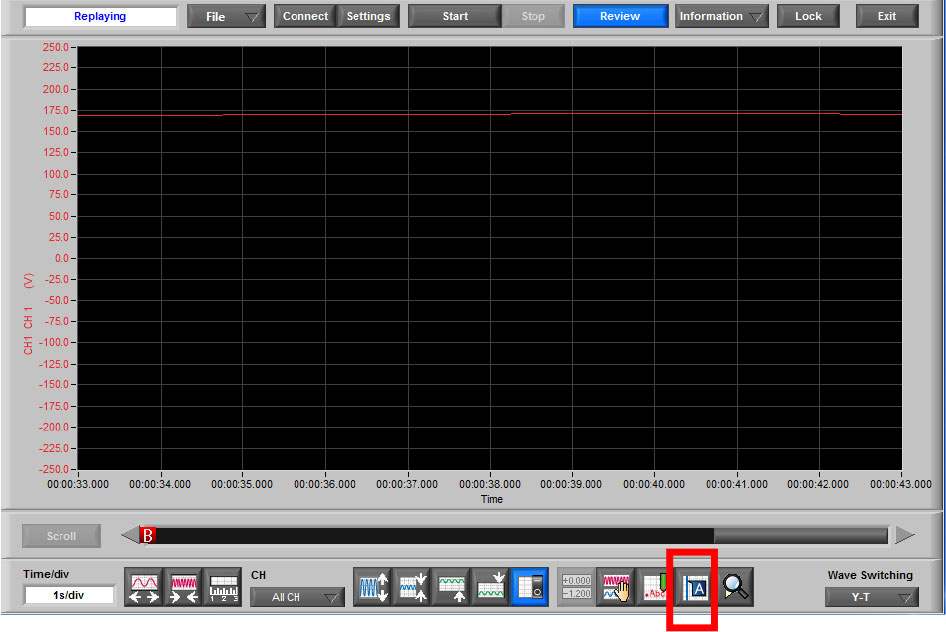The height and width of the screenshot is (632, 946).
Task: Click the Lock button
Action: coord(808,17)
